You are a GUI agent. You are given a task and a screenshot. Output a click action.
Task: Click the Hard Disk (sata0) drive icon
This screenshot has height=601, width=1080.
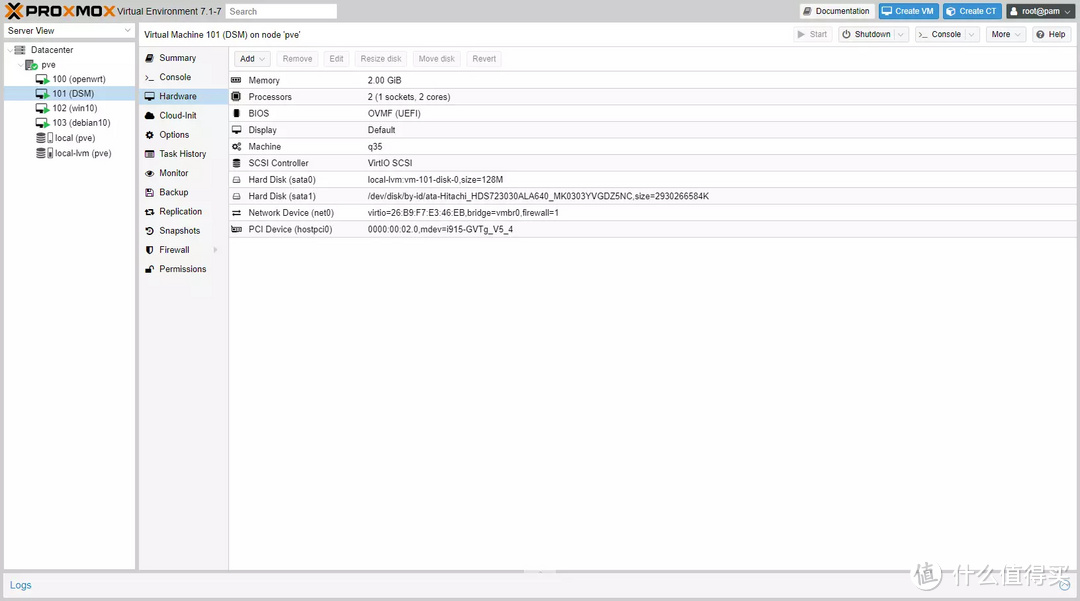(x=236, y=180)
